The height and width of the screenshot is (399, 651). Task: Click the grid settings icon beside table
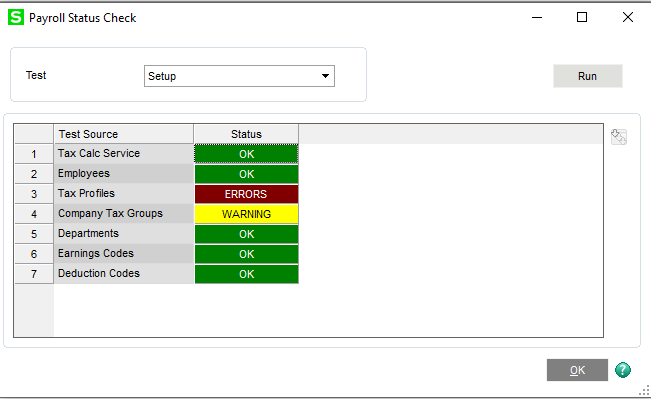(x=619, y=137)
